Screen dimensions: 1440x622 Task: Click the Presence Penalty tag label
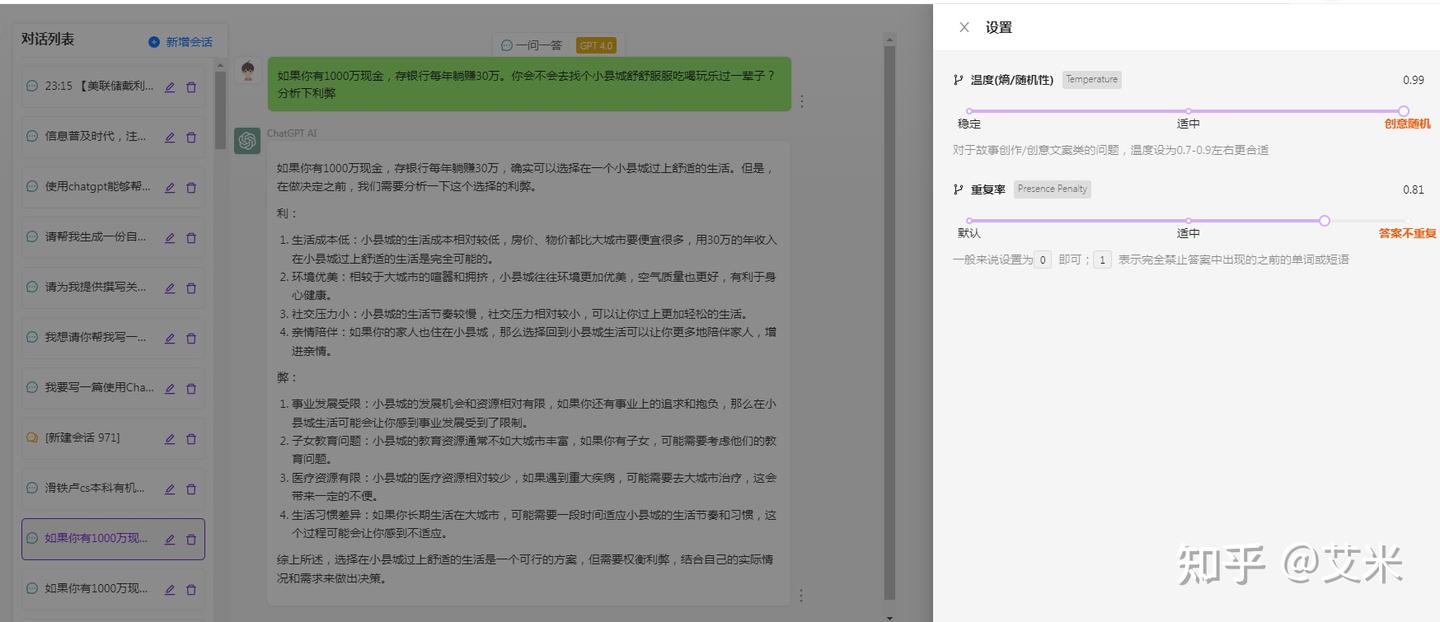point(1053,189)
